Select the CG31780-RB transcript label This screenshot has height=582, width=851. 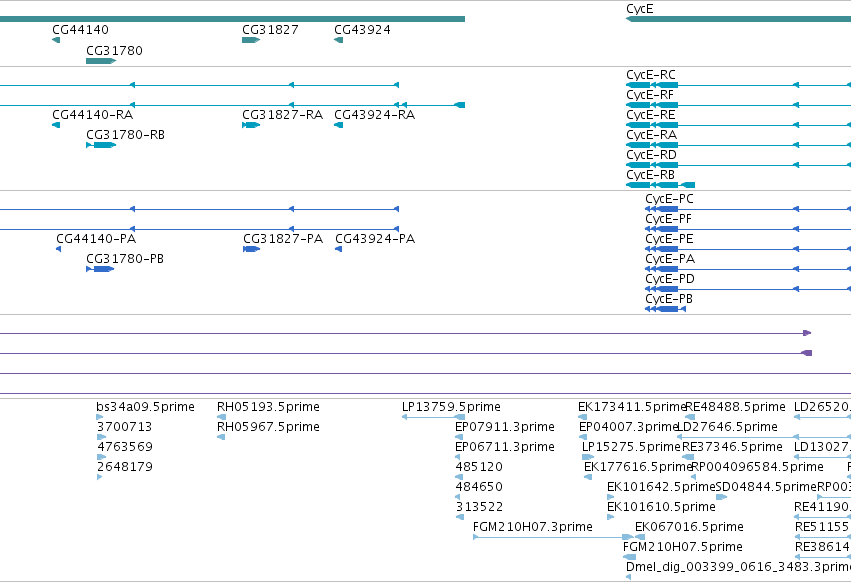[125, 135]
